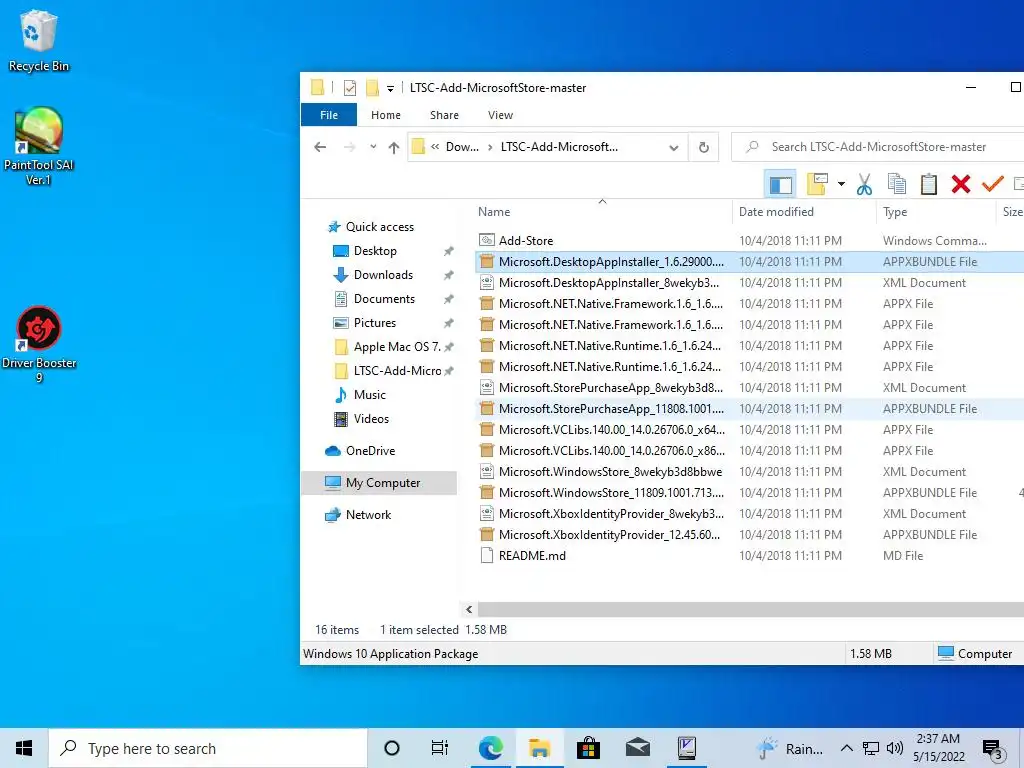Sort by the Name column header
Image resolution: width=1024 pixels, height=768 pixels.
click(x=494, y=212)
